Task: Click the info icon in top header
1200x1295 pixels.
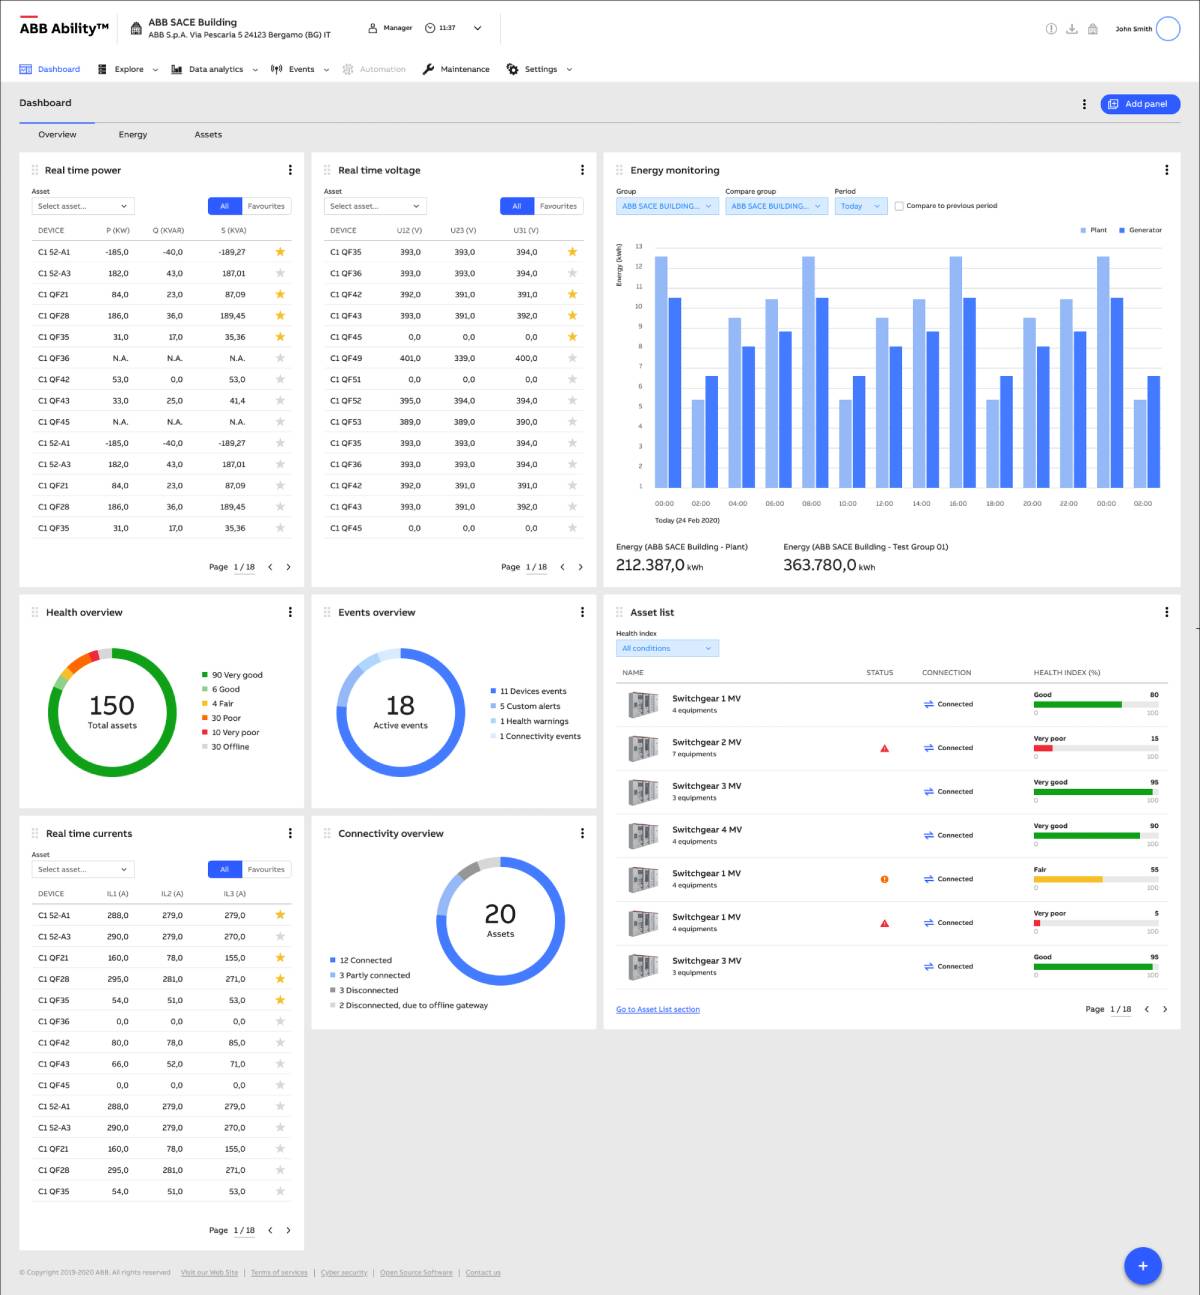Action: [x=1051, y=29]
